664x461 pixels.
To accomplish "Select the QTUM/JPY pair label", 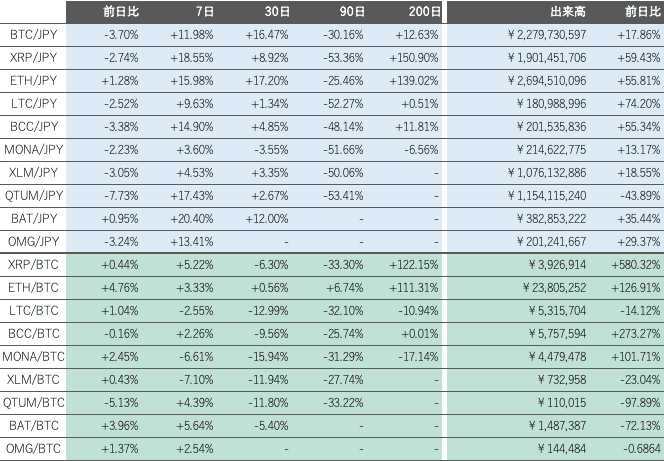I will pyautogui.click(x=33, y=195).
